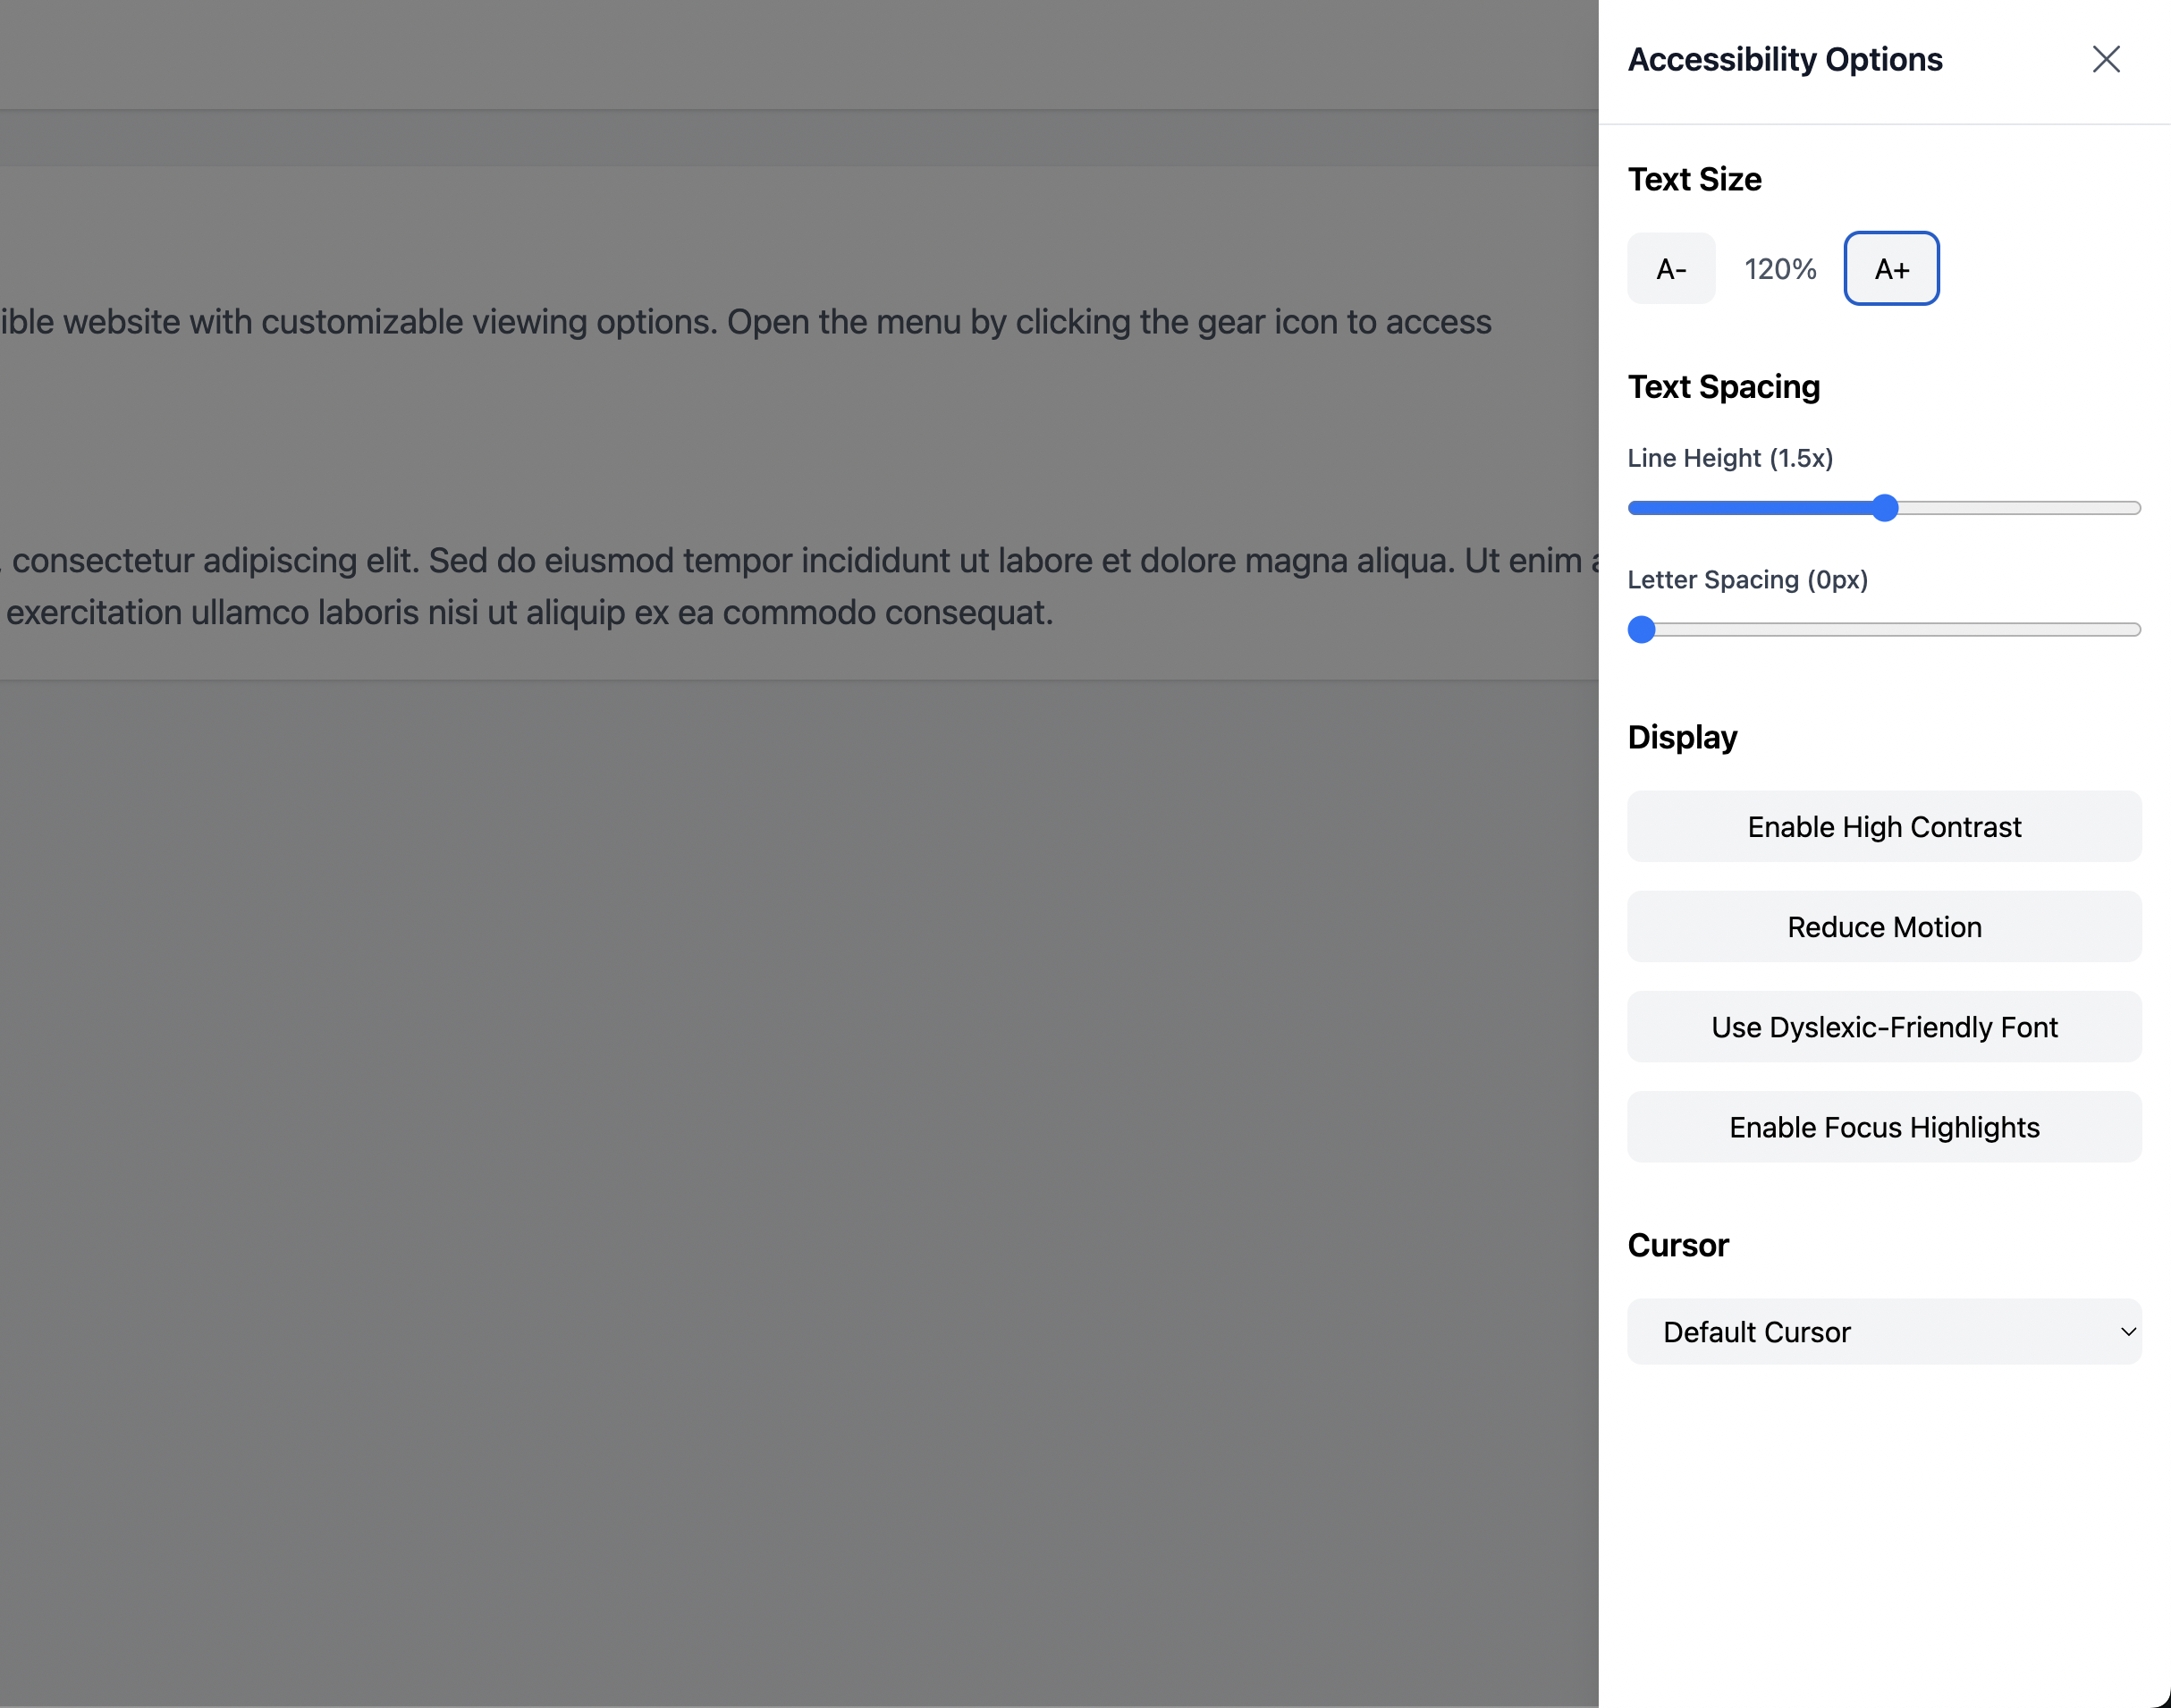Click the Cursor section heading

1678,1245
